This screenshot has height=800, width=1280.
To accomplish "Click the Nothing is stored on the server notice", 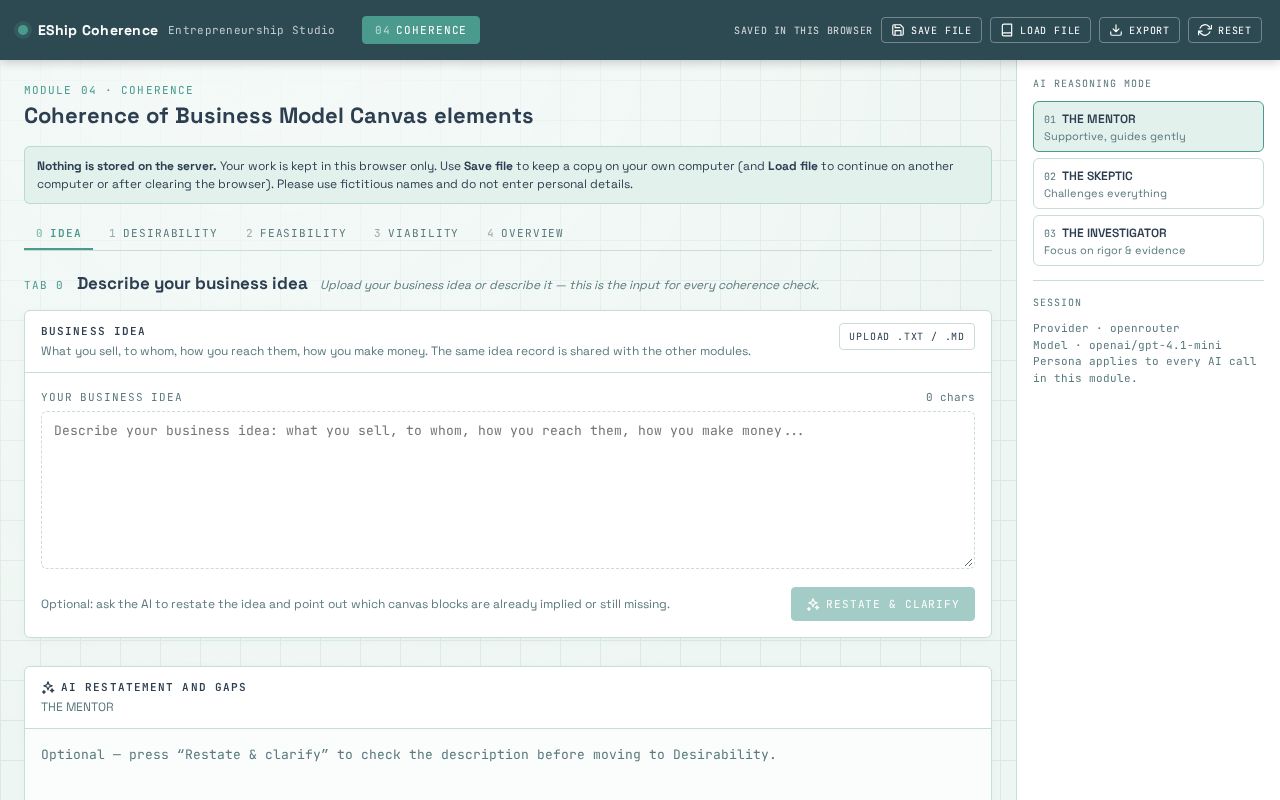I will tap(508, 175).
